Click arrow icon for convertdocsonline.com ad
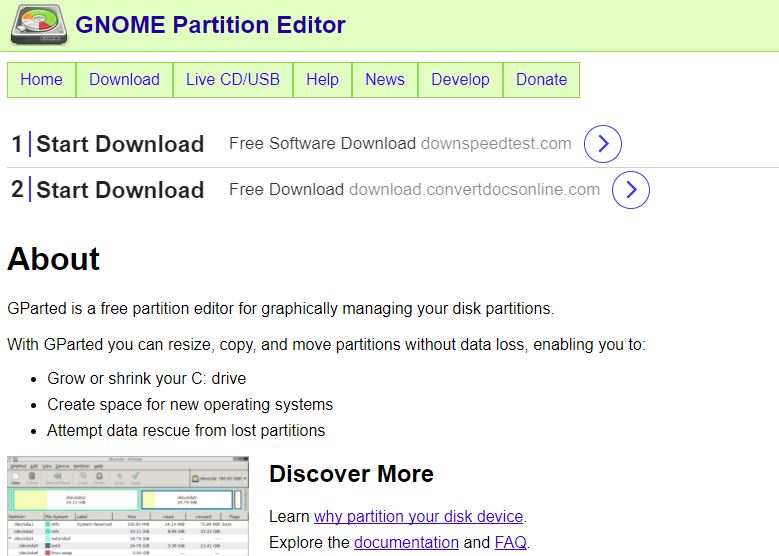The height and width of the screenshot is (556, 779). tap(631, 189)
